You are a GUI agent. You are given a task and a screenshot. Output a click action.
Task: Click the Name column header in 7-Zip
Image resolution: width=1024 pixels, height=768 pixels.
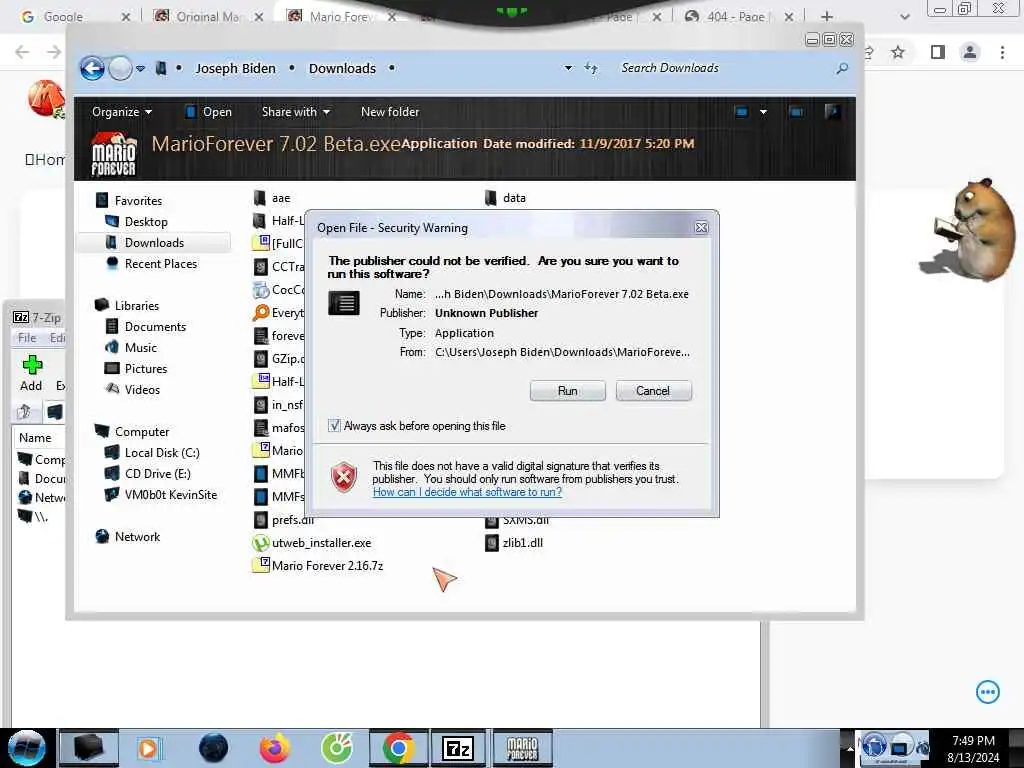pyautogui.click(x=35, y=438)
